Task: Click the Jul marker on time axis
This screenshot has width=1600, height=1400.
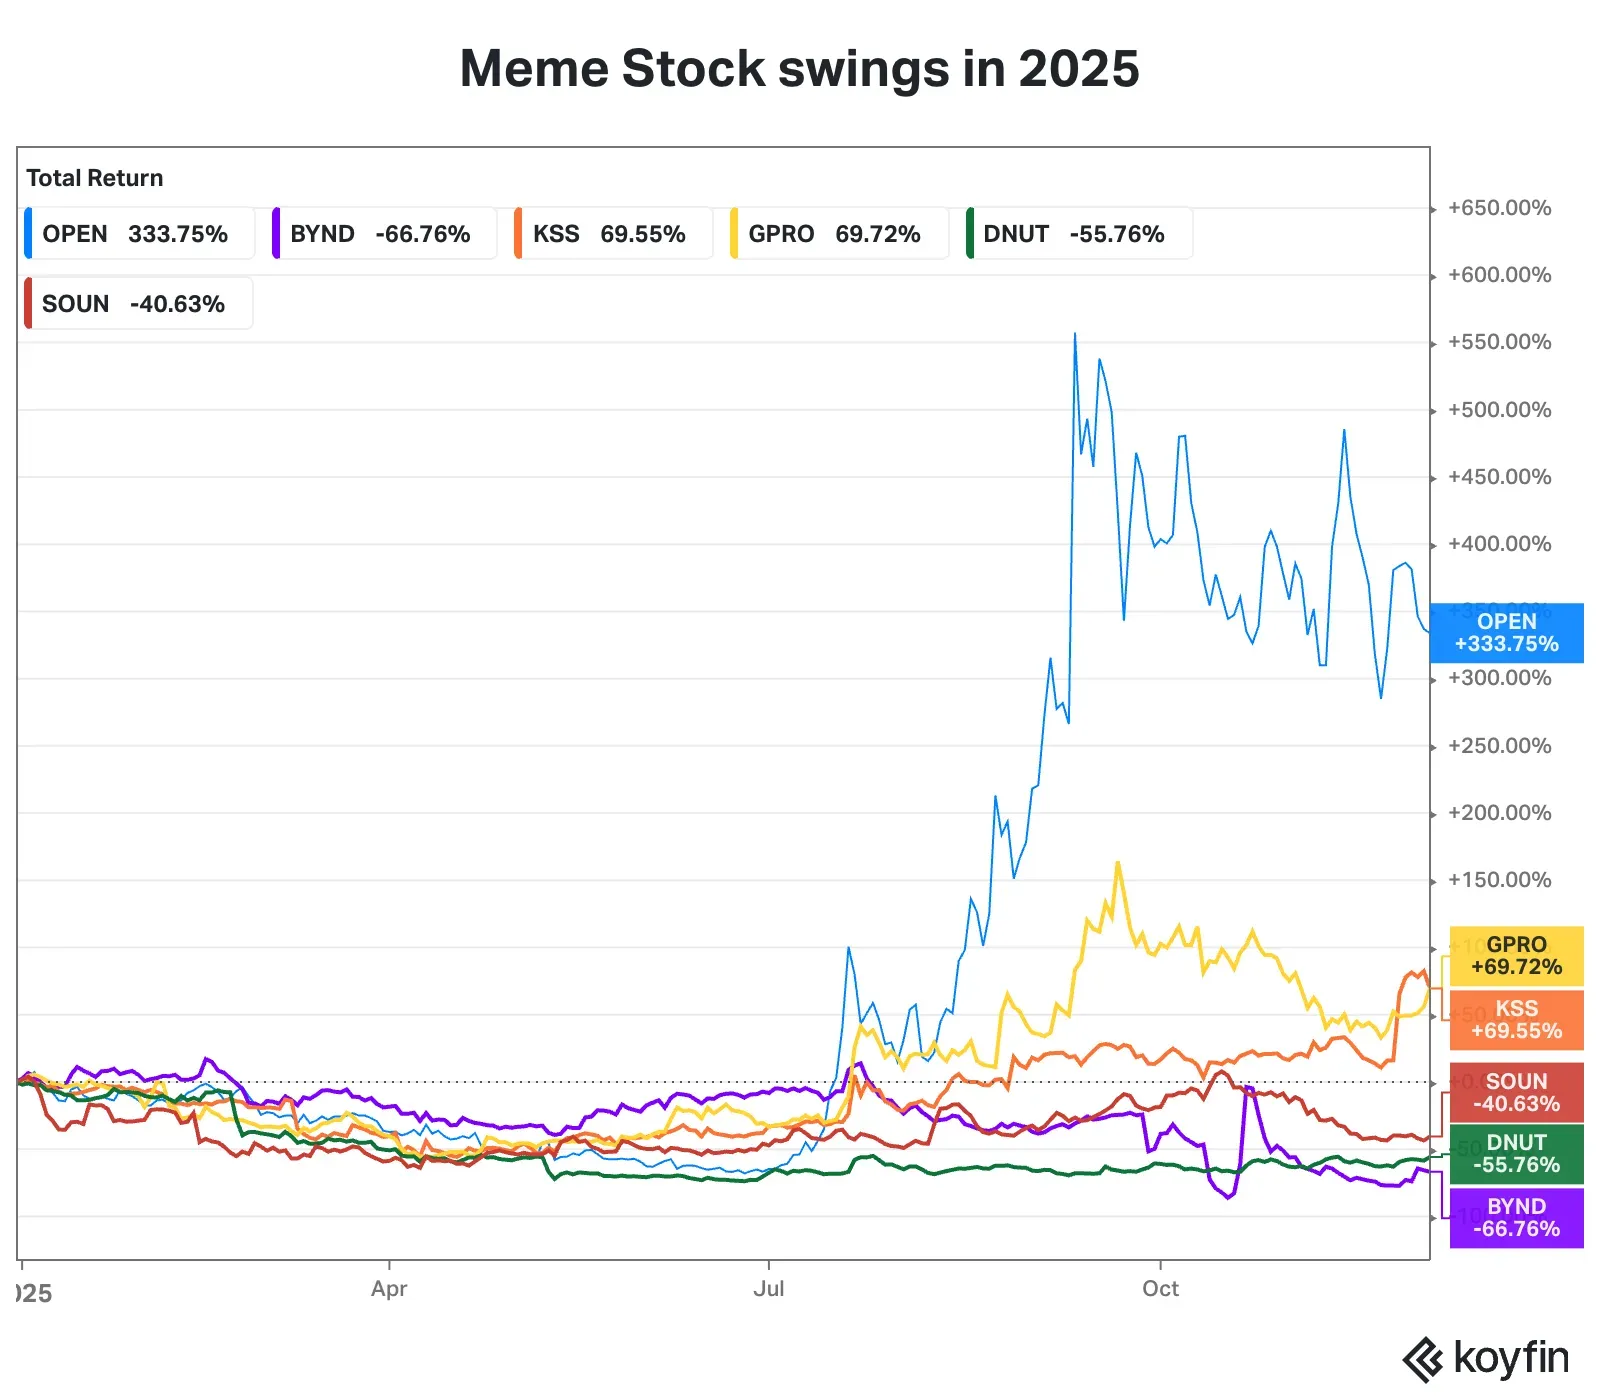Action: tap(768, 1288)
